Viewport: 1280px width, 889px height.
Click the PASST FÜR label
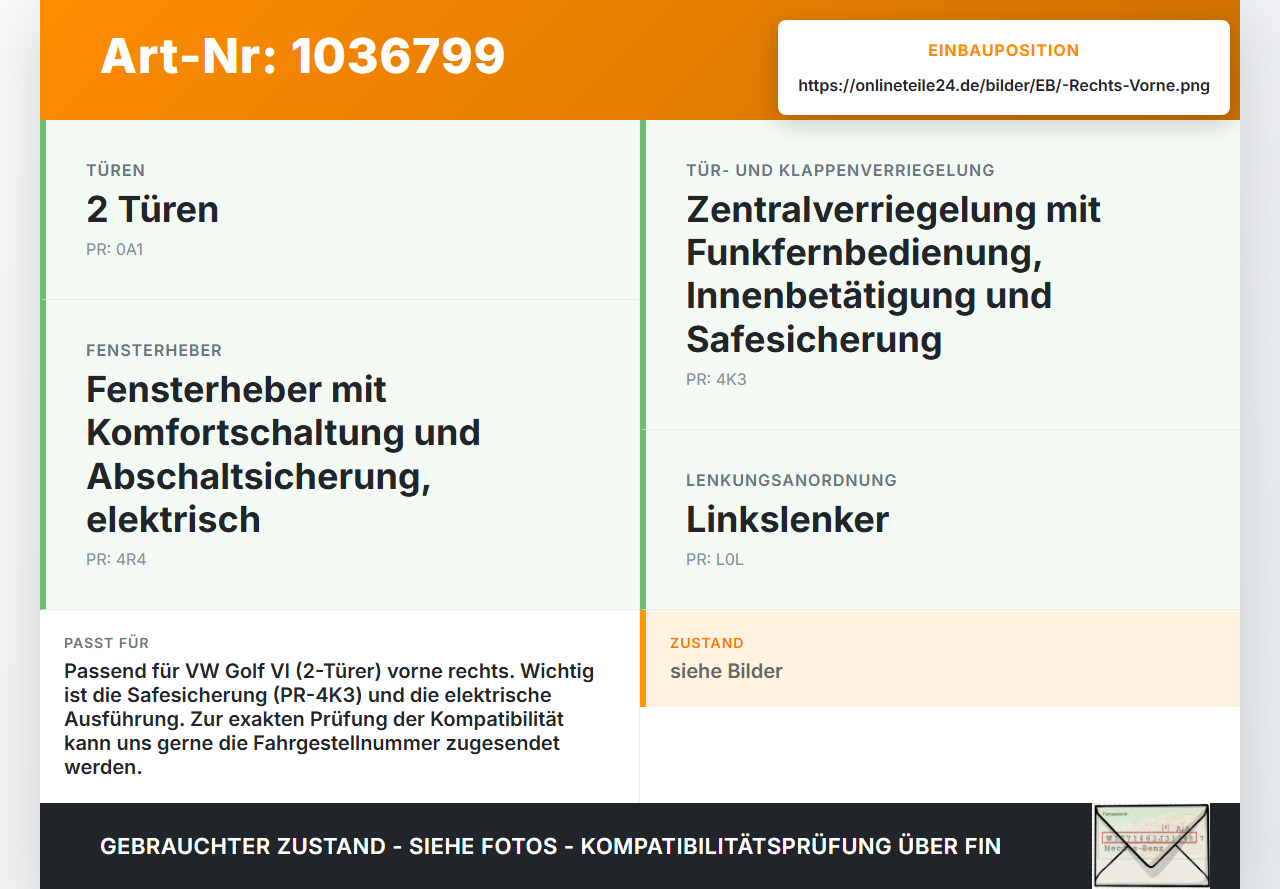point(106,643)
